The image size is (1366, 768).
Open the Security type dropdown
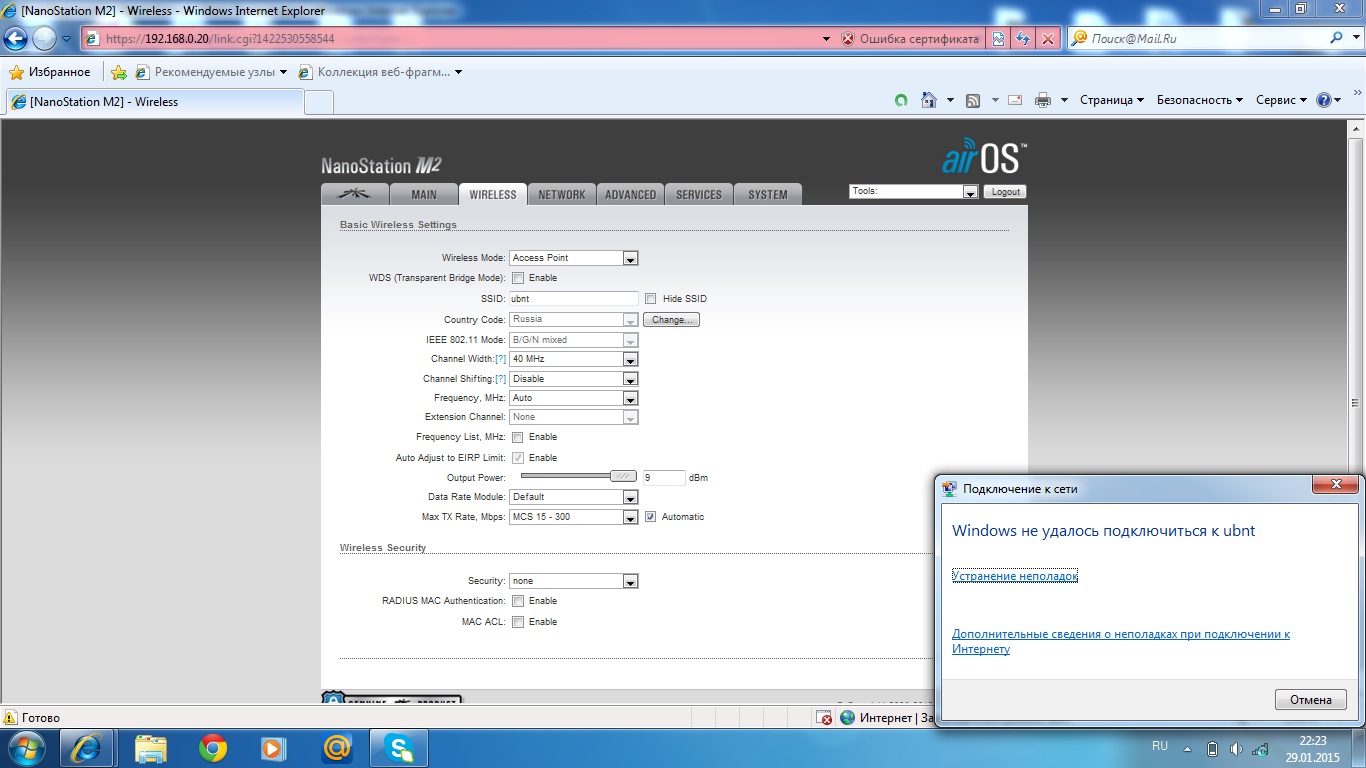pyautogui.click(x=574, y=581)
